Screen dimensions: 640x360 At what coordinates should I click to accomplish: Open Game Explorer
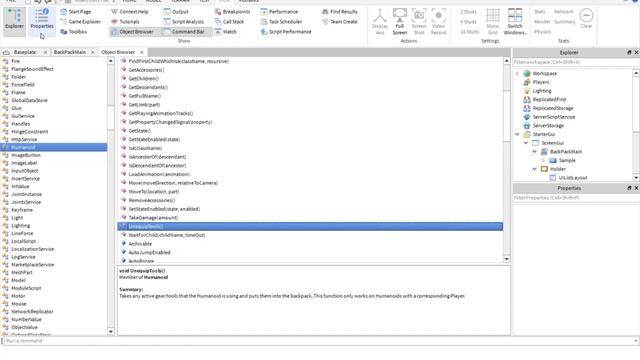[80, 22]
